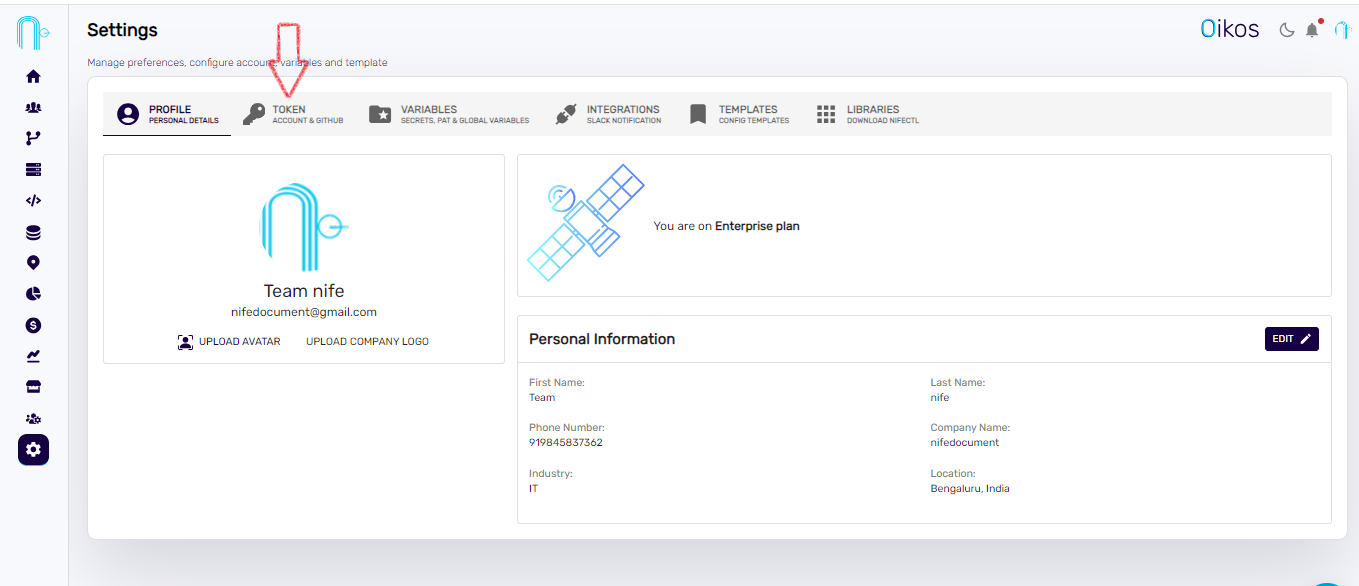1359x586 pixels.
Task: Open the Home icon in the sidebar
Action: click(x=33, y=75)
